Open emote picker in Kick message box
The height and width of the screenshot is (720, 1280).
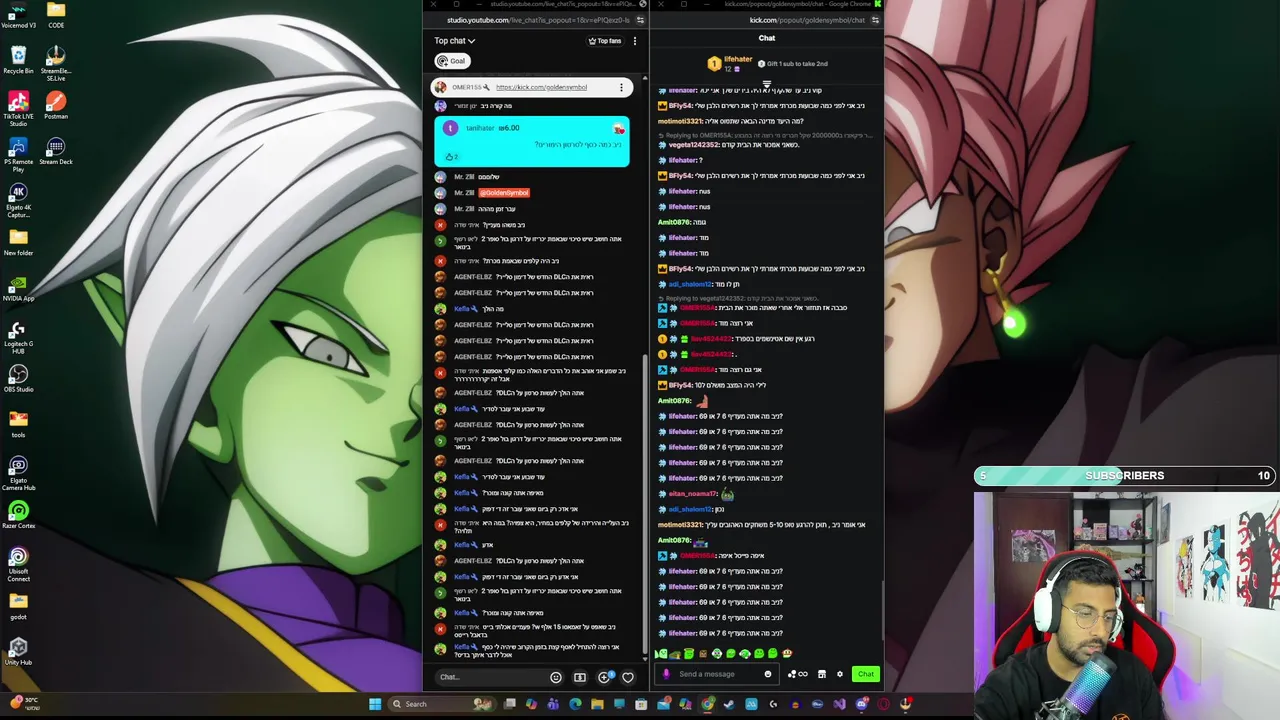[768, 674]
